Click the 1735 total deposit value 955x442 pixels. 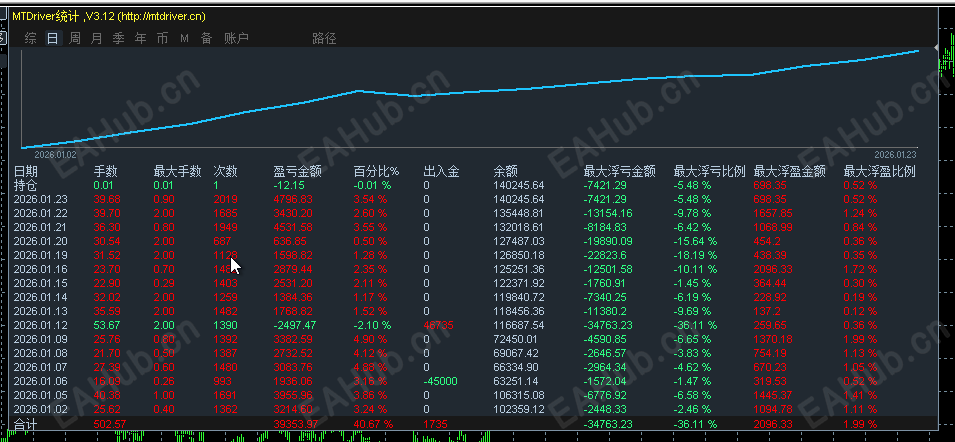click(435, 424)
